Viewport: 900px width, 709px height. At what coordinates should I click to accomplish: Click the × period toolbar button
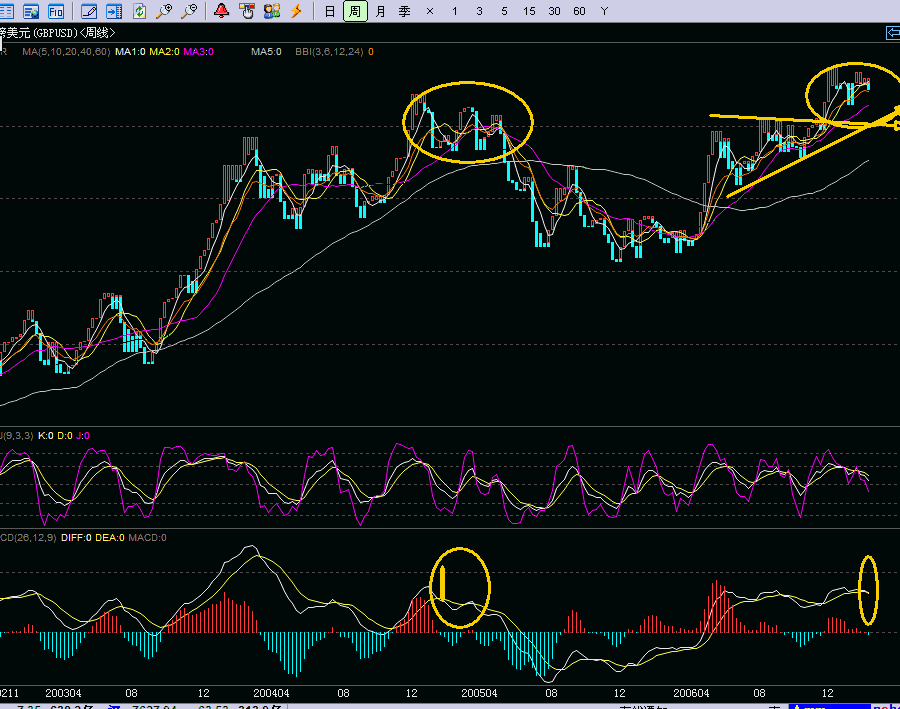(430, 11)
